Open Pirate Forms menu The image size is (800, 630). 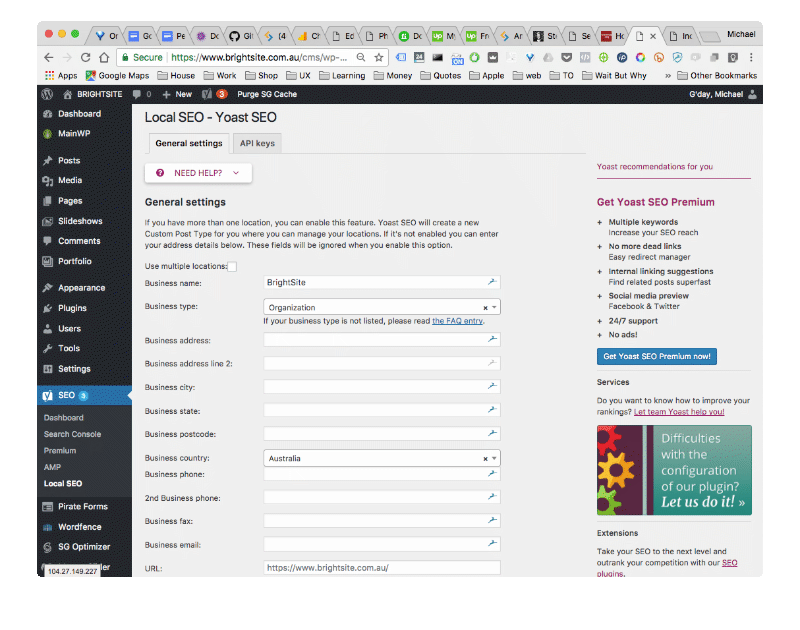click(84, 507)
